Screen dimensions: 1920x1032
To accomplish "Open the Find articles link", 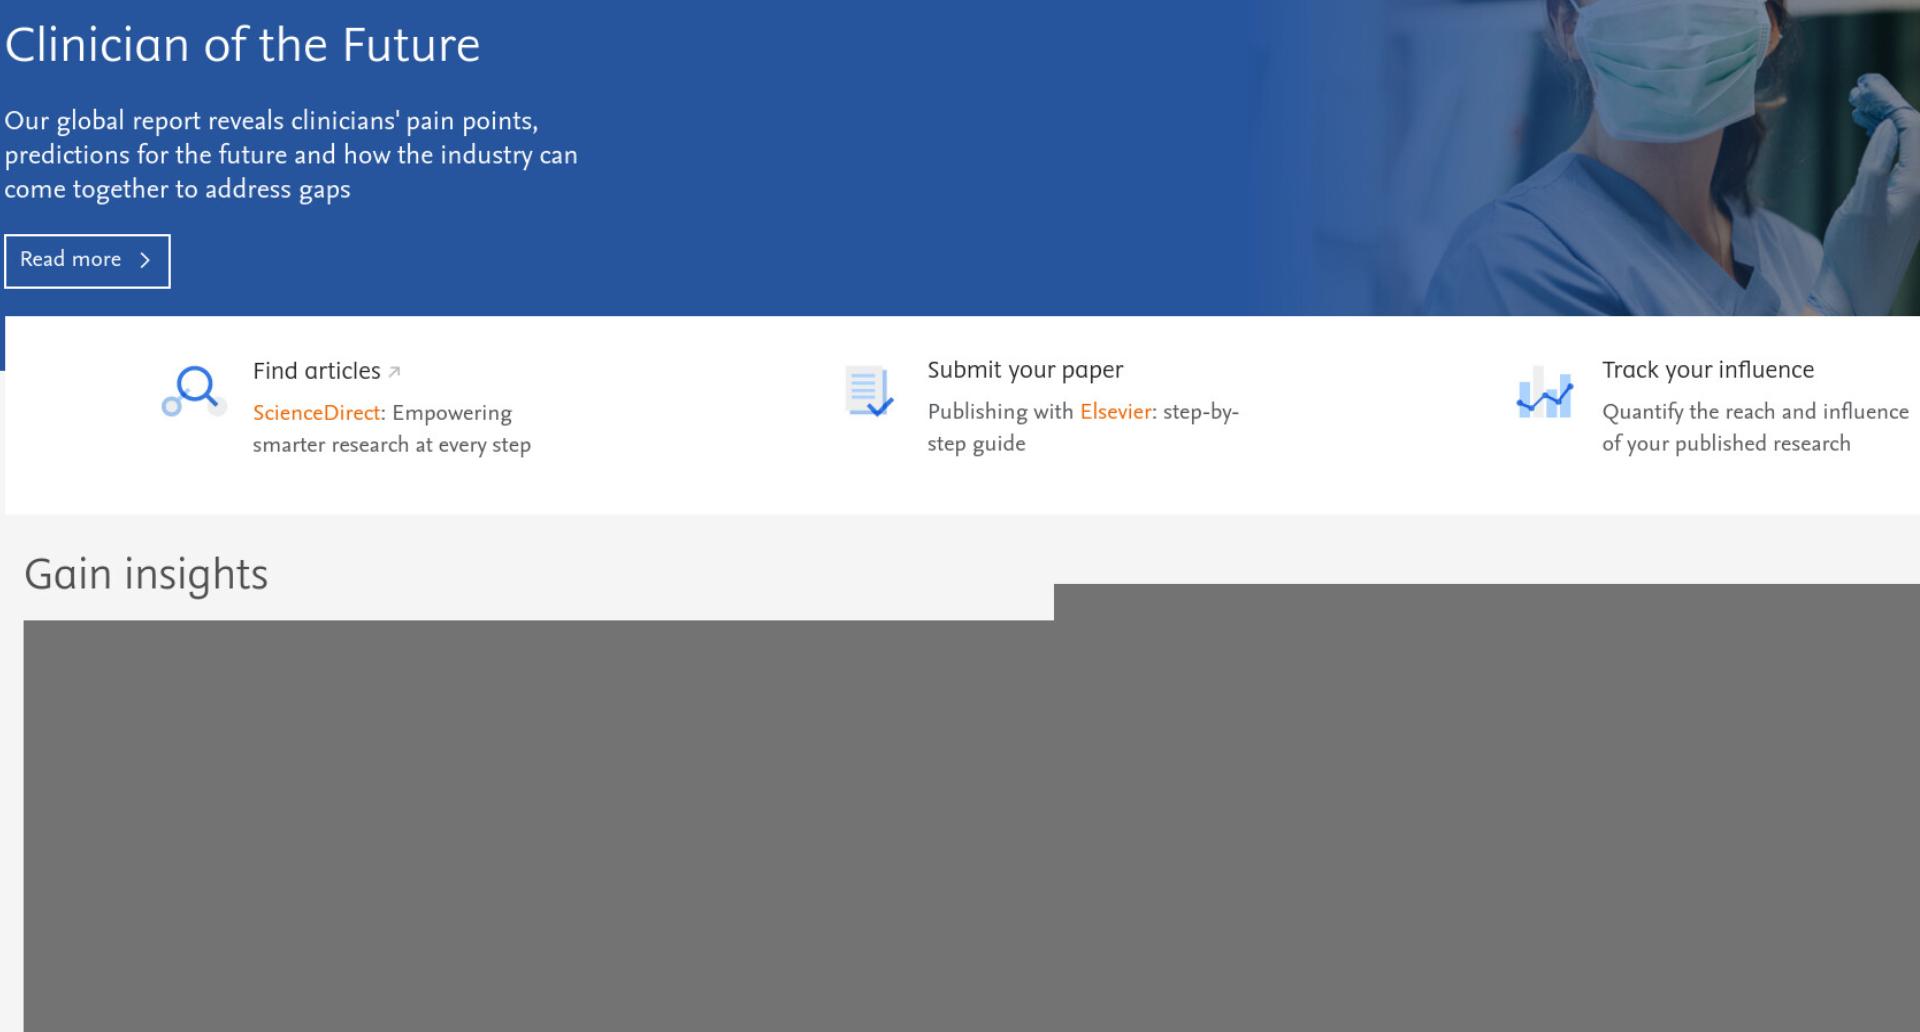I will pos(317,371).
